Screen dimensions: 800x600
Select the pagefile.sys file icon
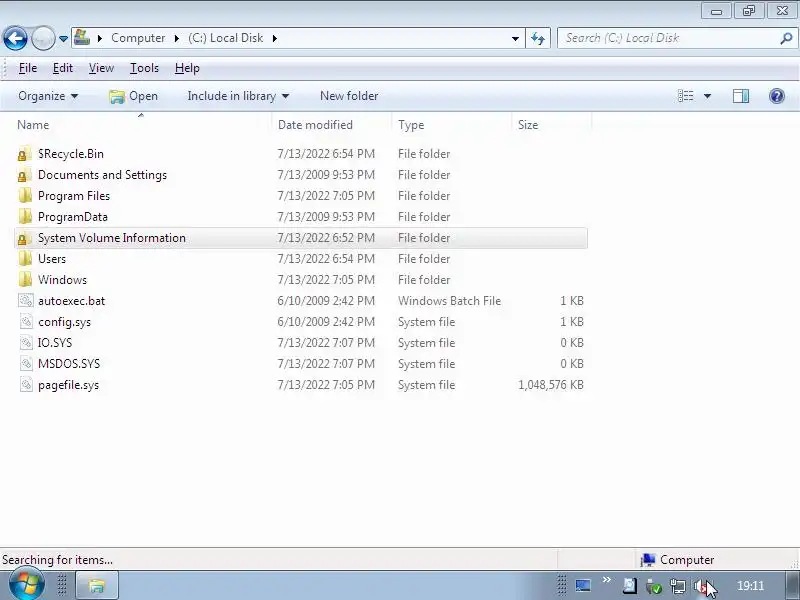pyautogui.click(x=26, y=385)
